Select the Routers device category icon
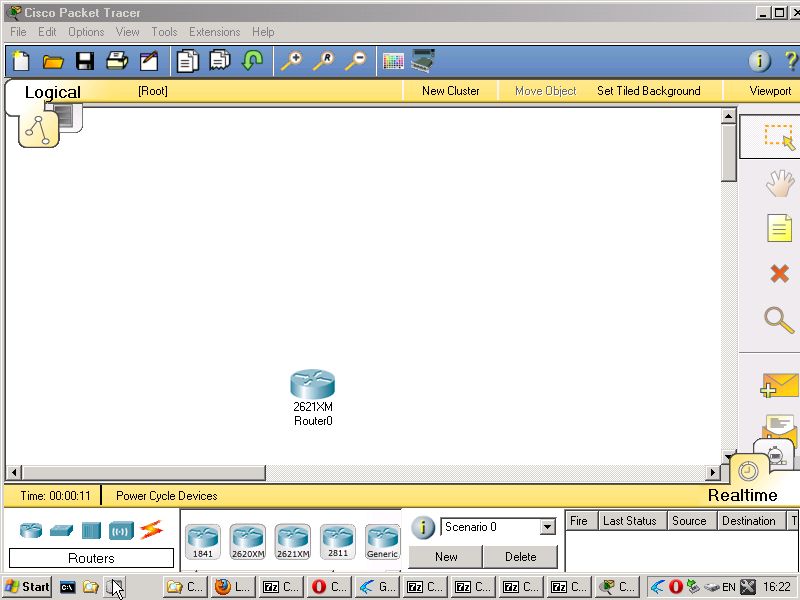 (x=31, y=530)
